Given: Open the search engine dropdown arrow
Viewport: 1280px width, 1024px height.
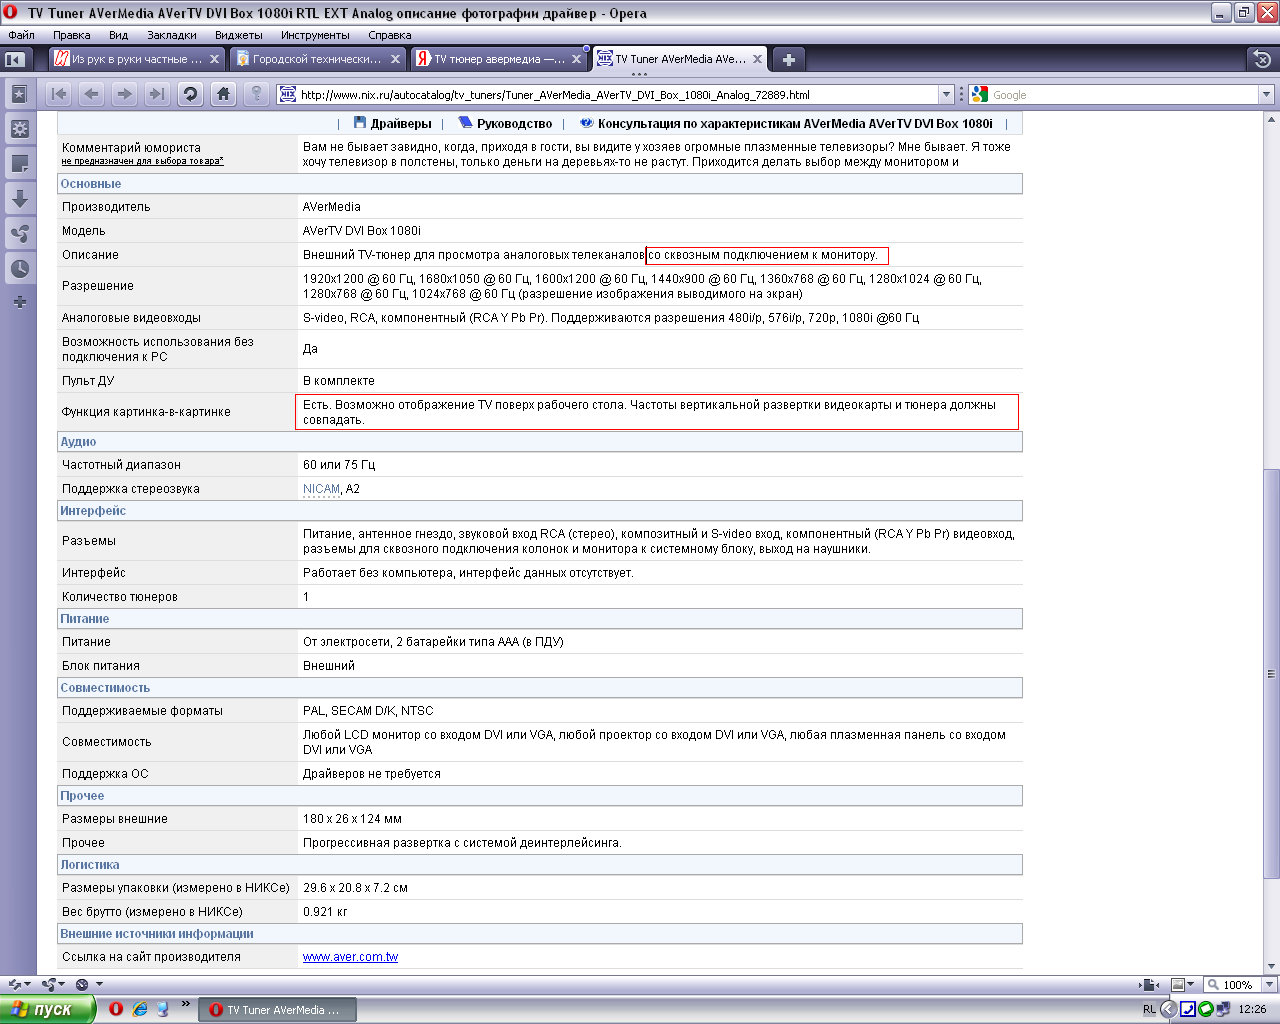Looking at the screenshot, I should point(1266,95).
